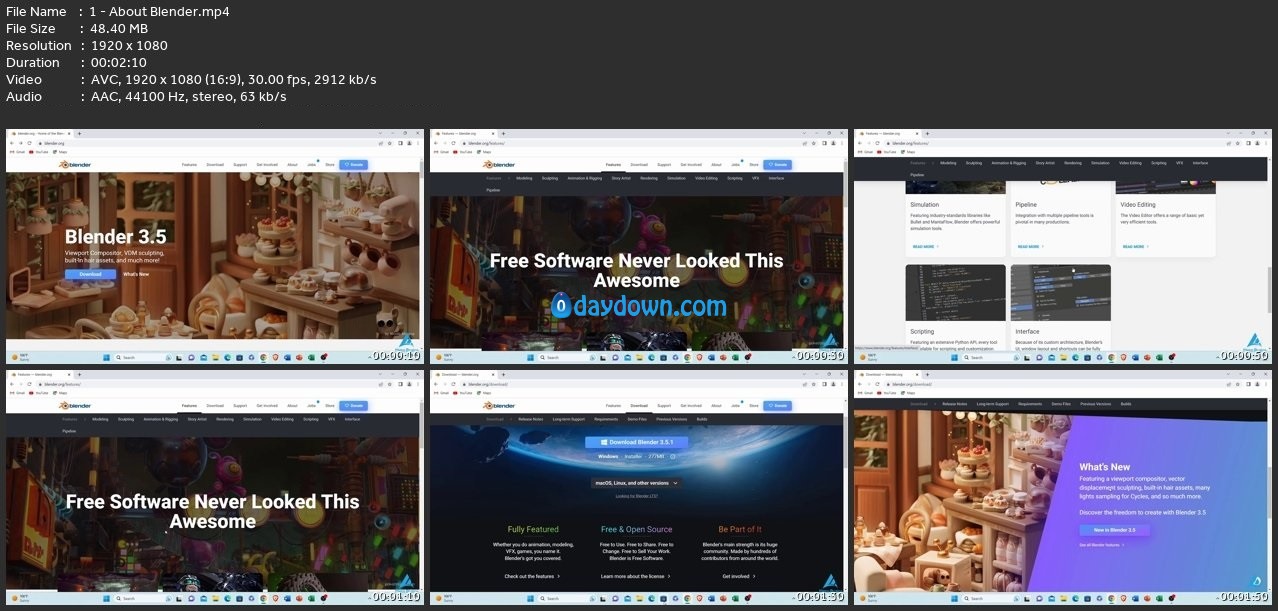The width and height of the screenshot is (1278, 611).
Task: In the 00:00:10 frame, click the bookmark star icon
Action: (x=390, y=144)
